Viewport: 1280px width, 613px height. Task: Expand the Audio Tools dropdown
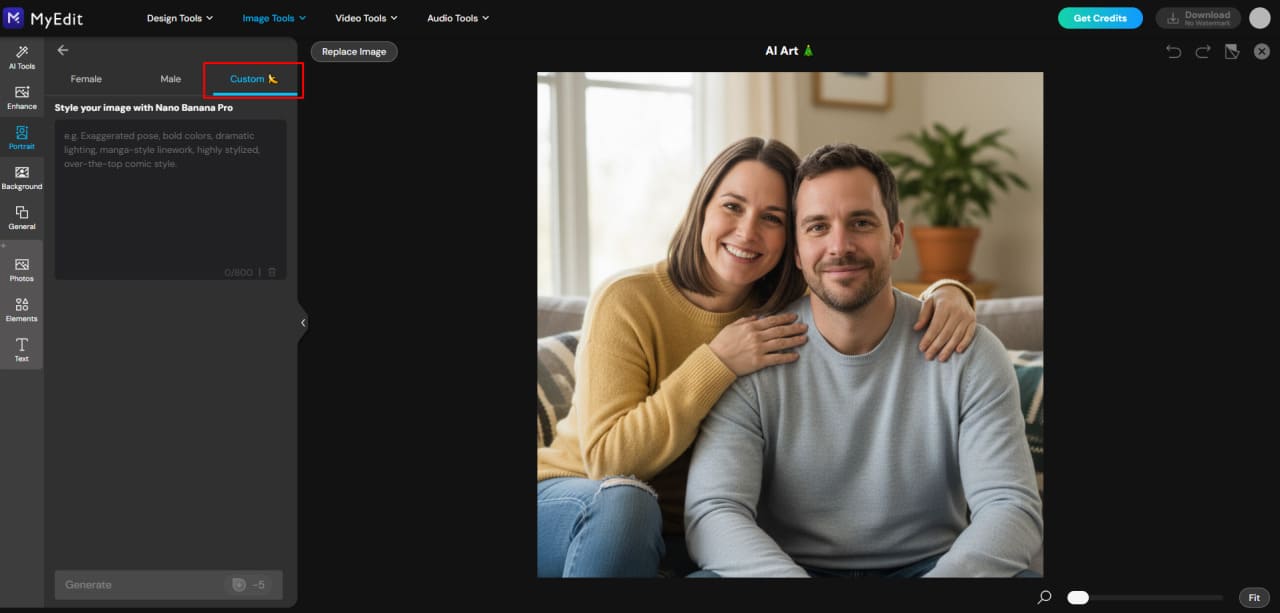(x=456, y=17)
